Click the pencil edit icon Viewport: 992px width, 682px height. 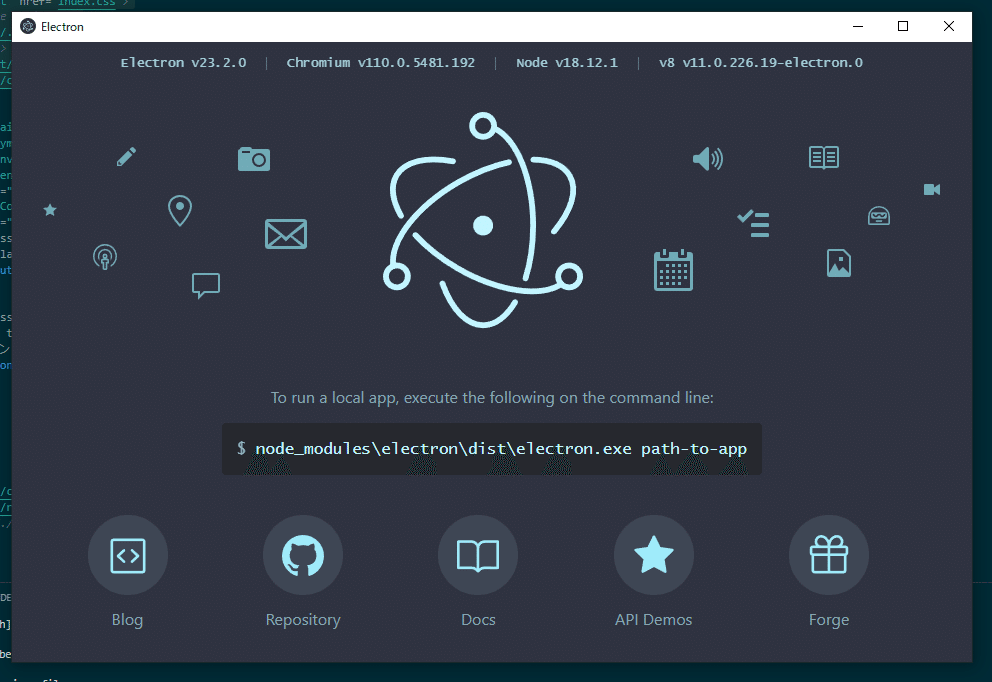(127, 156)
